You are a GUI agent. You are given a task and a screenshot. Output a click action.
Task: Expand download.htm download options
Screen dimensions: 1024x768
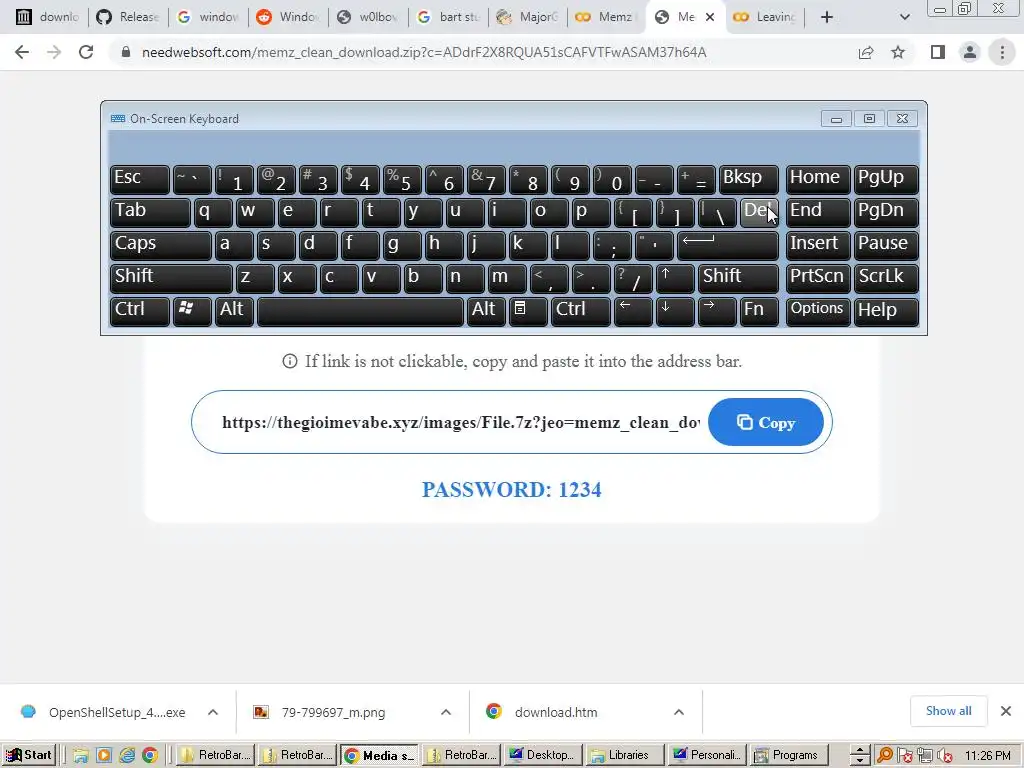679,712
